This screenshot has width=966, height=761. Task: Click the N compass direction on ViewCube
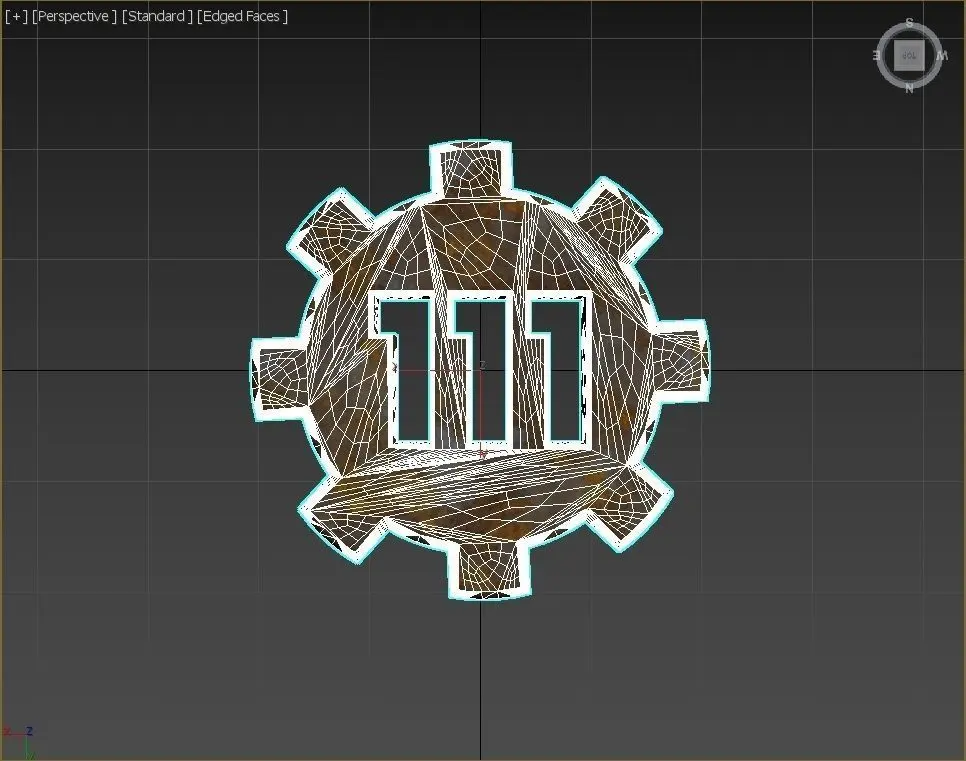pyautogui.click(x=909, y=88)
